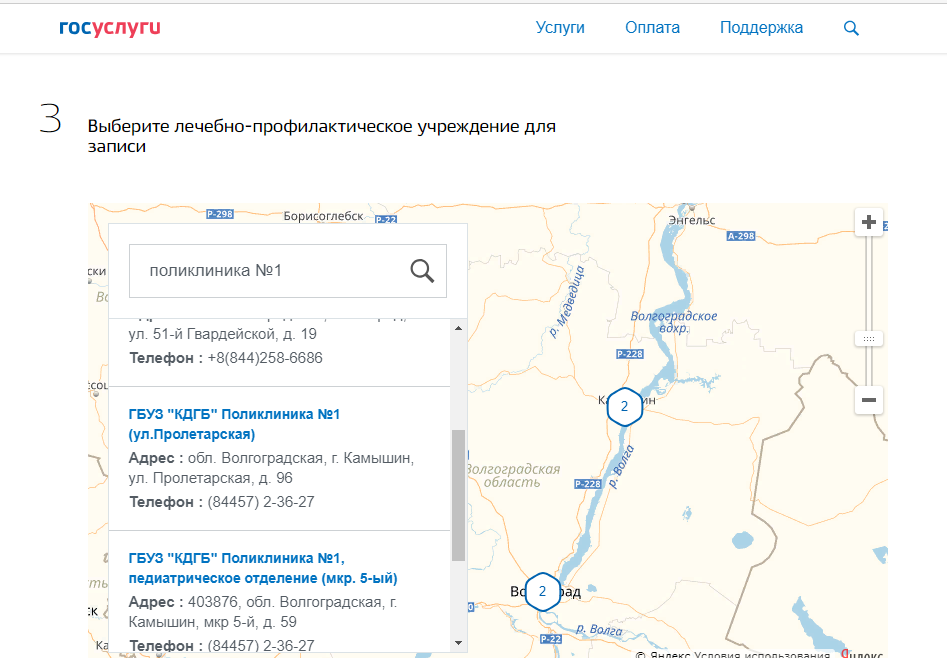The height and width of the screenshot is (658, 947).
Task: Click the Борисоглебск city label on map
Action: [324, 216]
